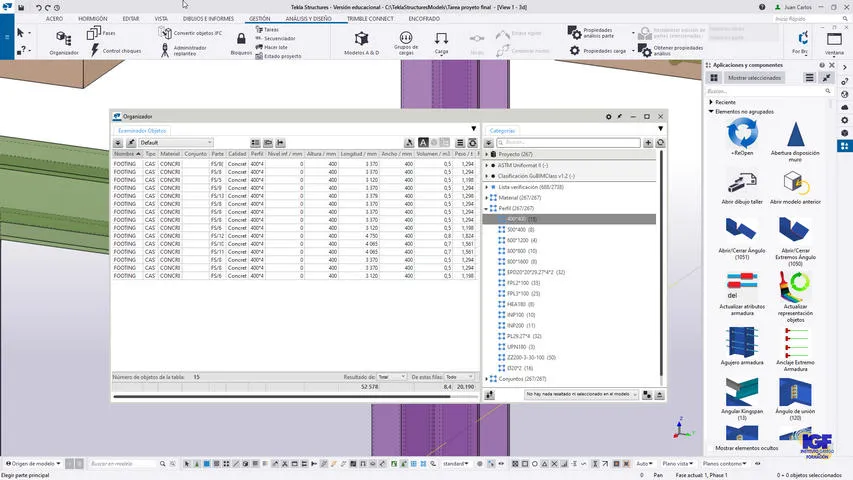Select the 400*400 profile category
The width and height of the screenshot is (853, 480).
coord(569,219)
